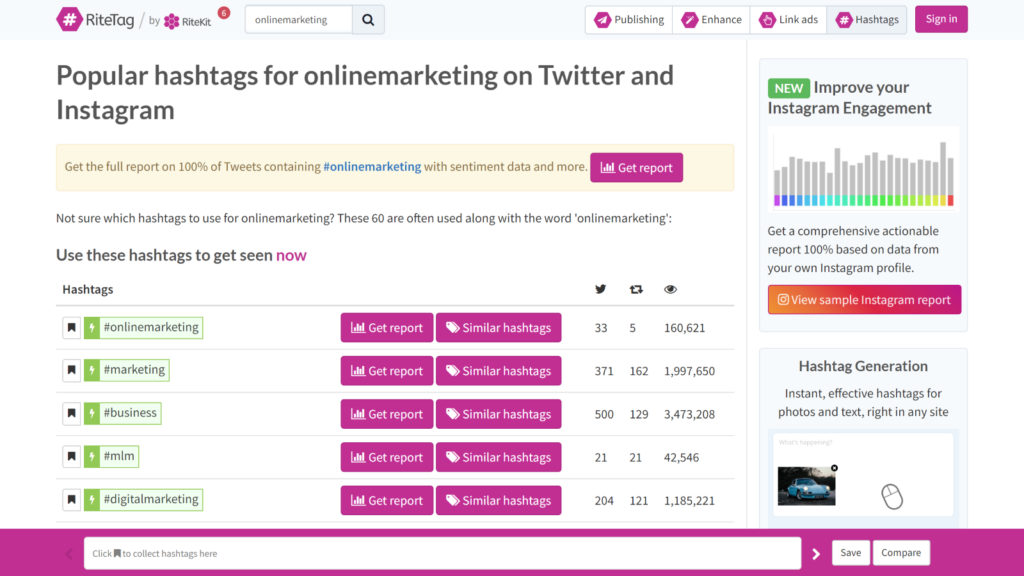Show similar hashtags for #mlm
The image size is (1024, 576).
pos(498,457)
